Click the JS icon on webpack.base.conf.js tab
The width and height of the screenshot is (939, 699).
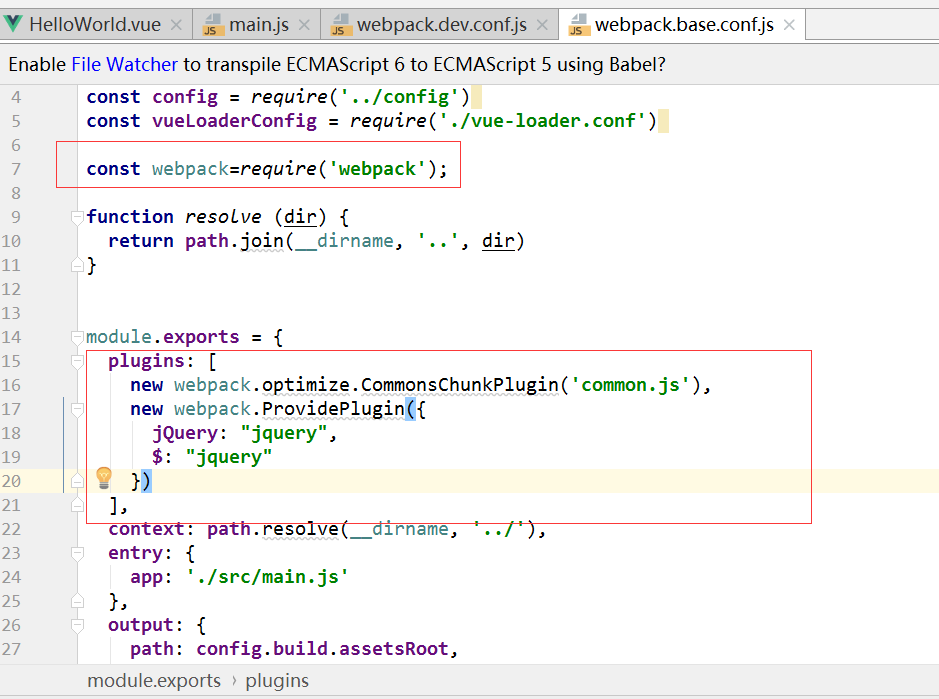577,25
